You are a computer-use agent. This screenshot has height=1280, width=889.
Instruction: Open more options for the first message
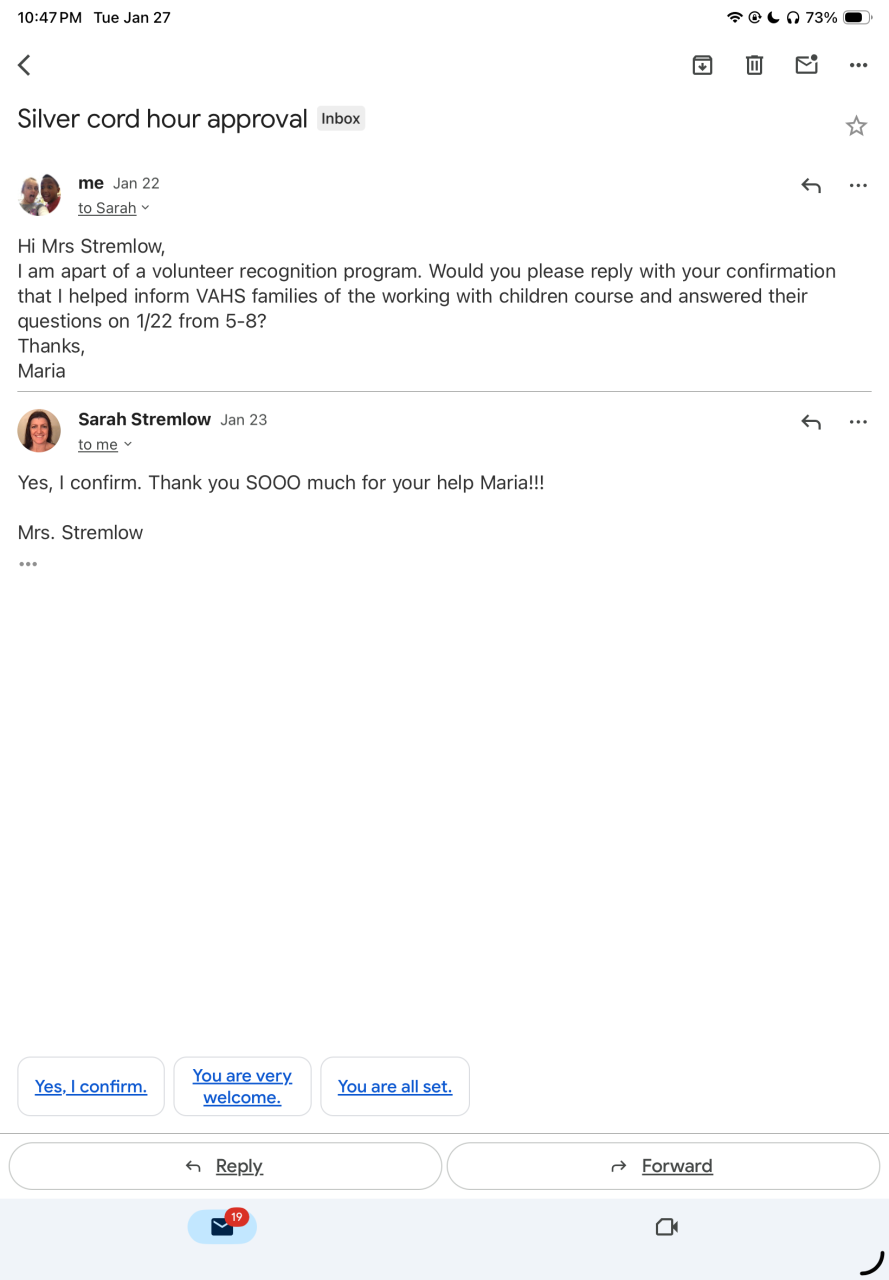(x=858, y=185)
